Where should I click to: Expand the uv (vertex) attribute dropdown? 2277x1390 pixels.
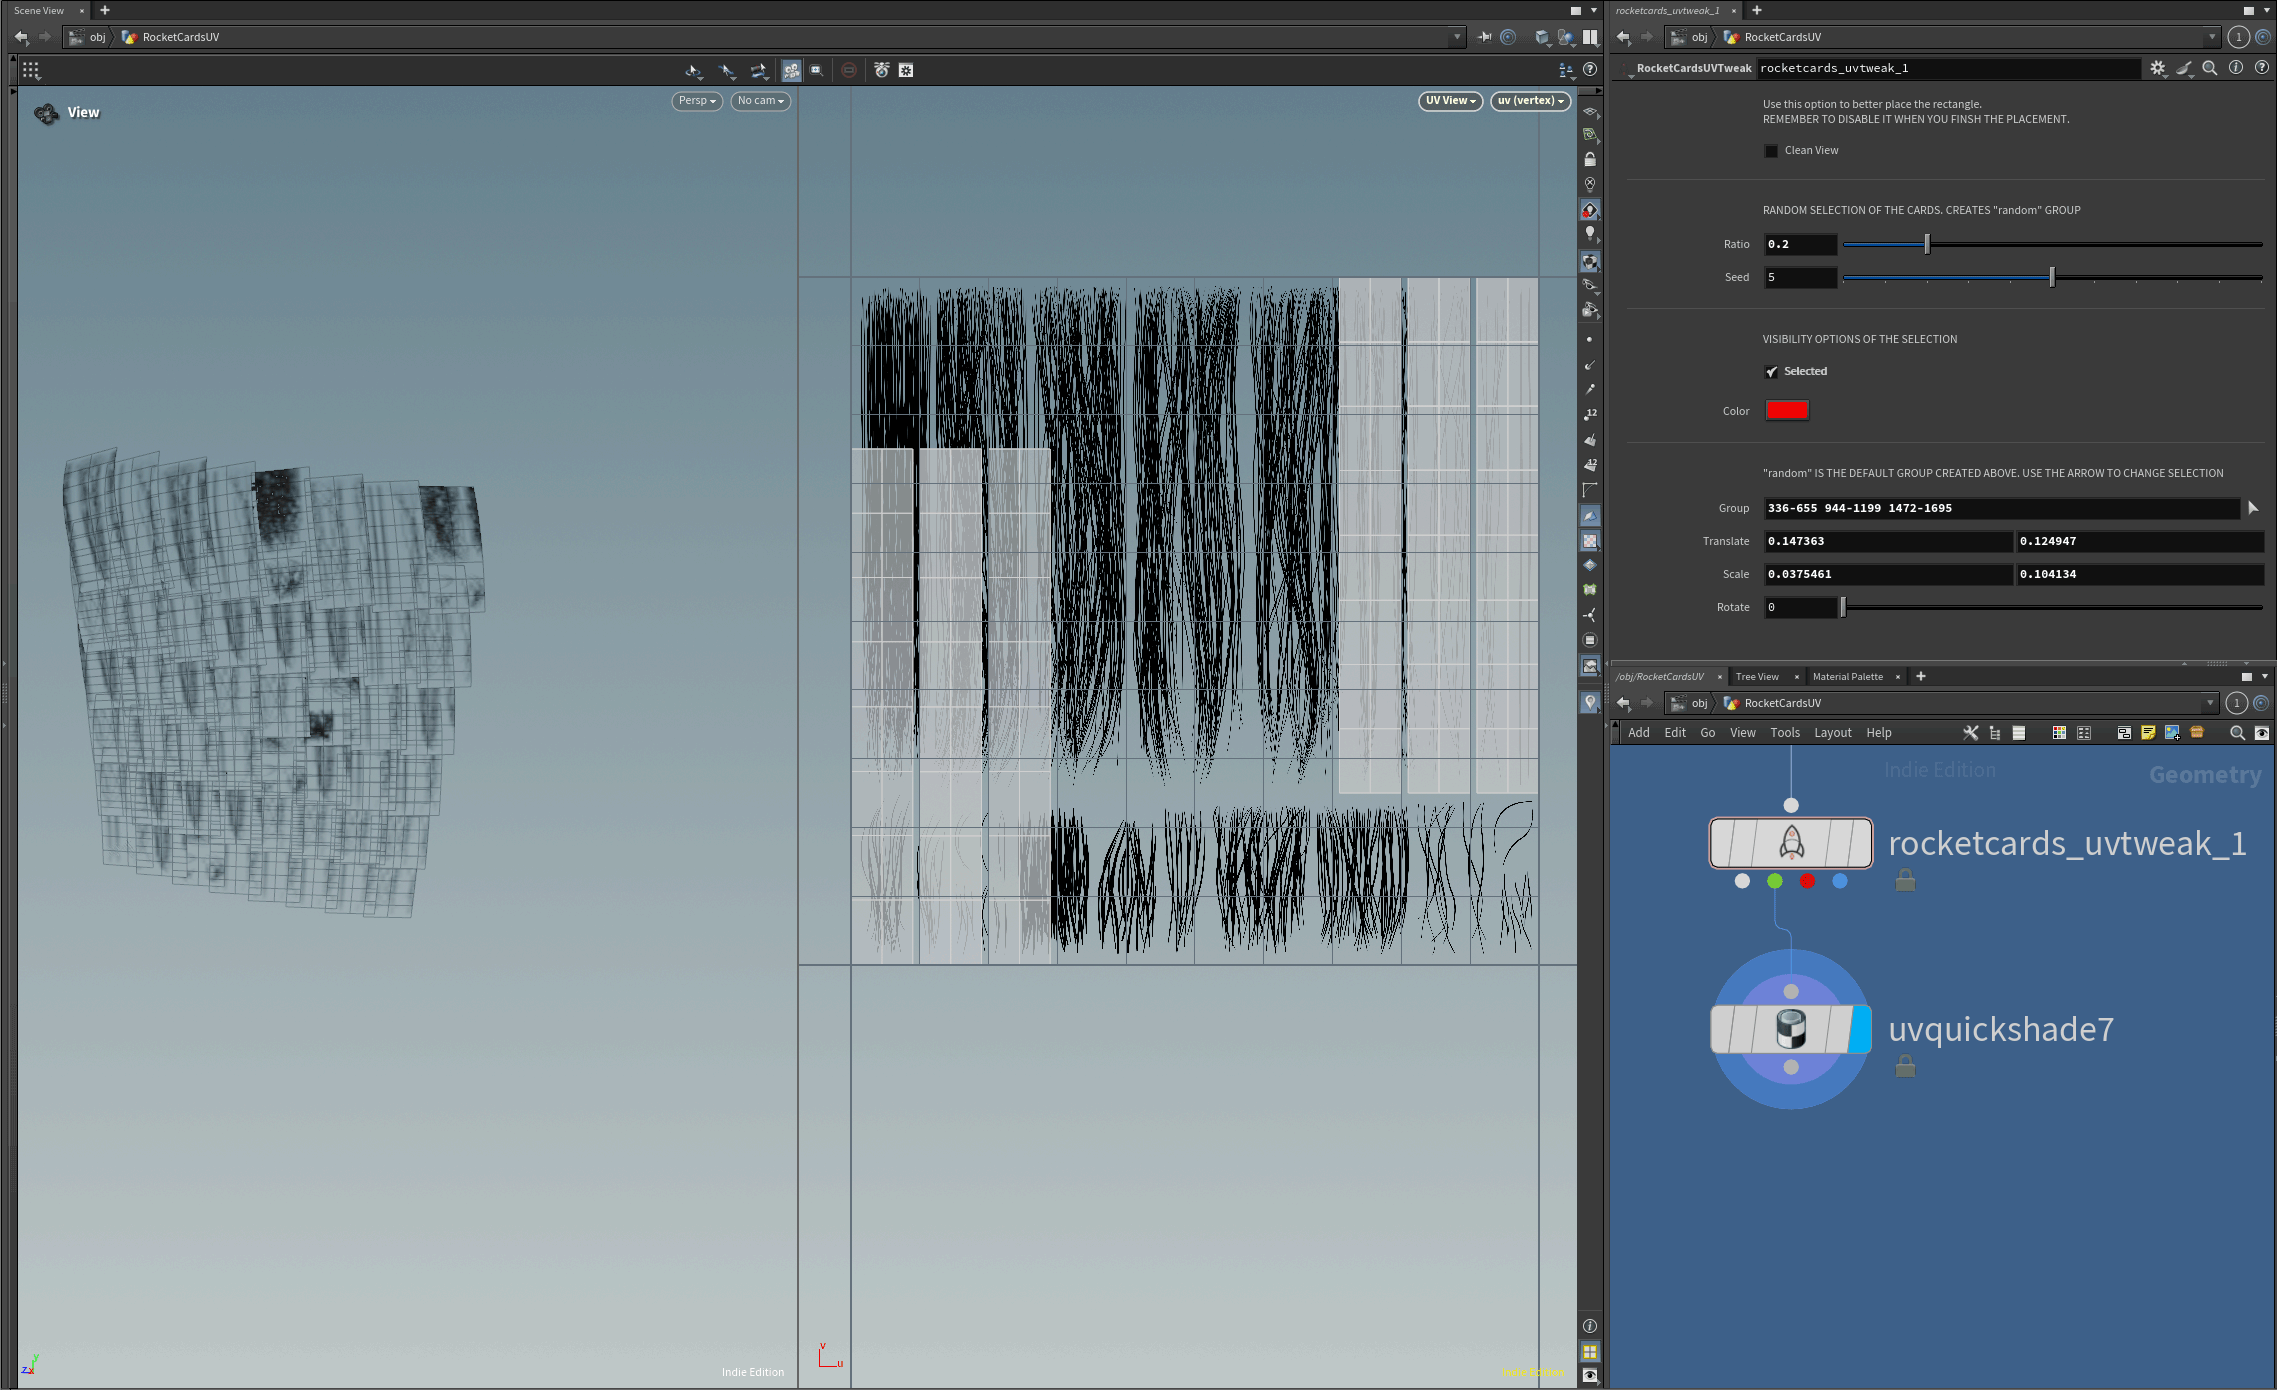click(x=1530, y=101)
